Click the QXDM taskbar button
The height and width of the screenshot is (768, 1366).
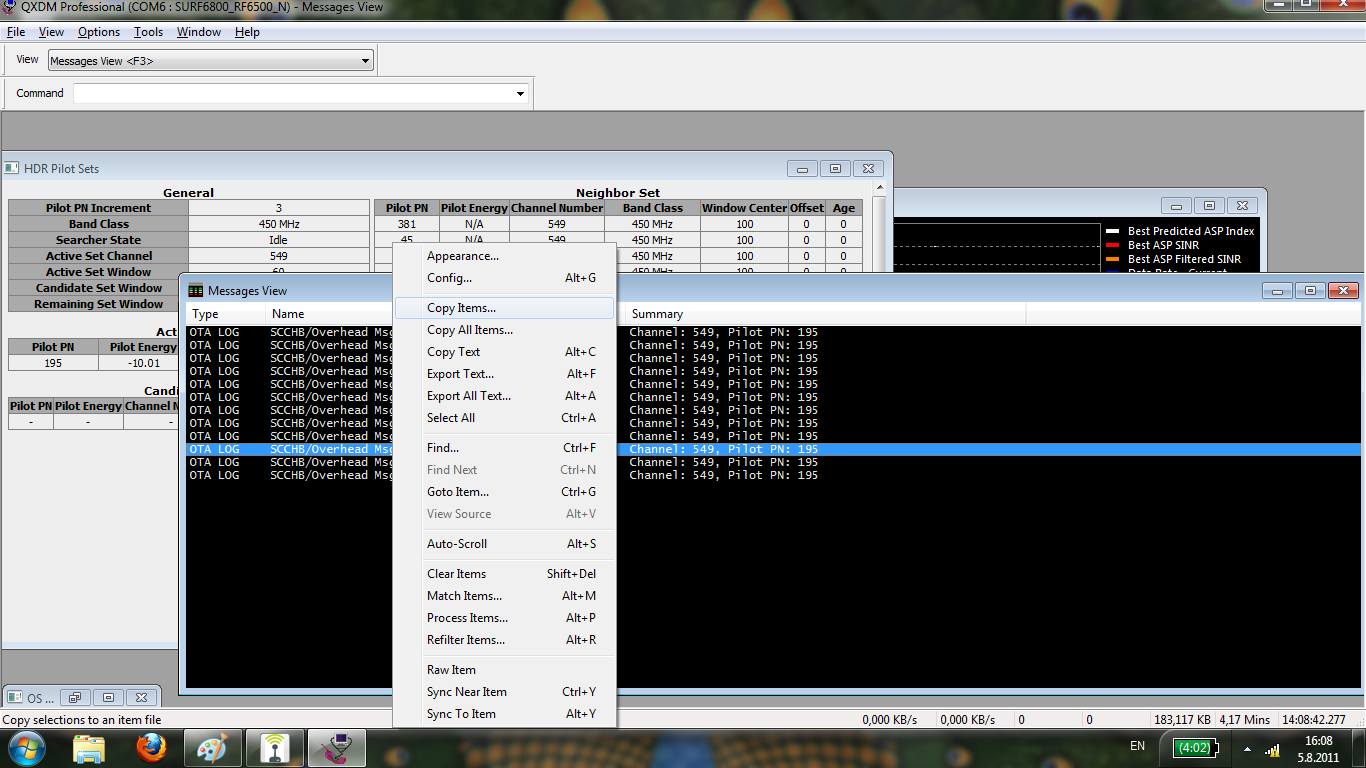(x=337, y=748)
